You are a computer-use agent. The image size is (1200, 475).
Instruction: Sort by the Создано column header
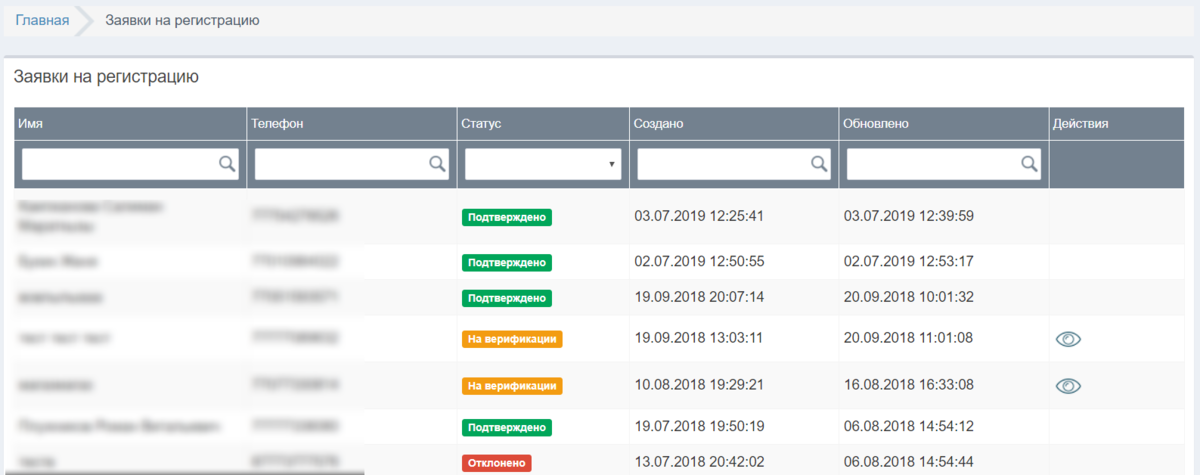(658, 124)
